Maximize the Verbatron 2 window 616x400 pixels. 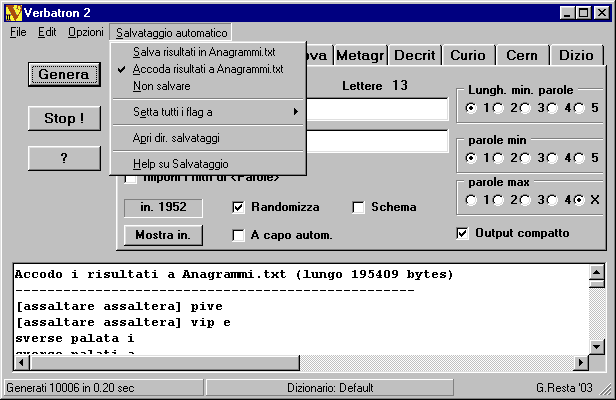pyautogui.click(x=583, y=13)
